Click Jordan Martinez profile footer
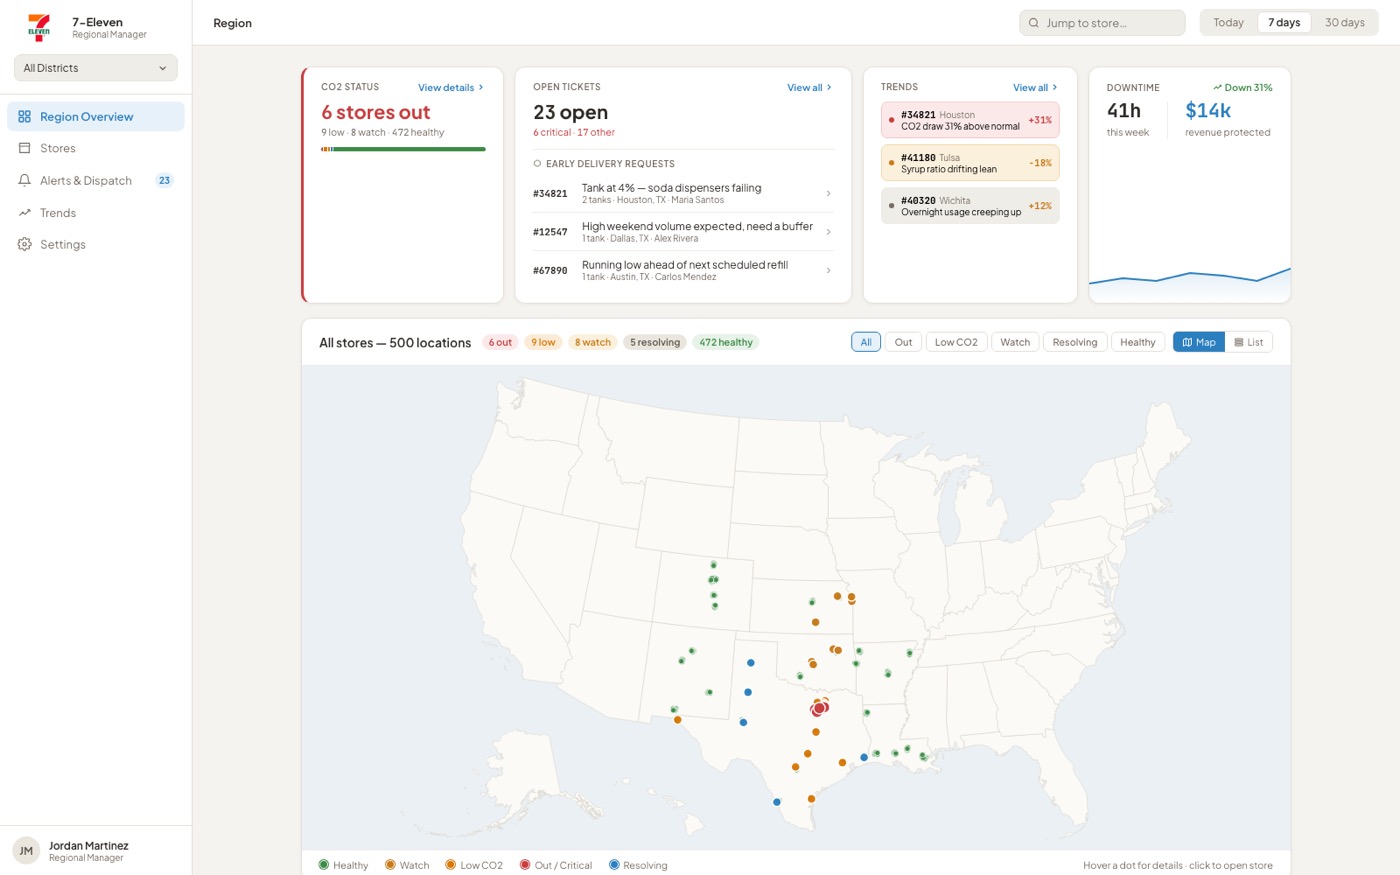The image size is (1400, 875). [x=96, y=851]
